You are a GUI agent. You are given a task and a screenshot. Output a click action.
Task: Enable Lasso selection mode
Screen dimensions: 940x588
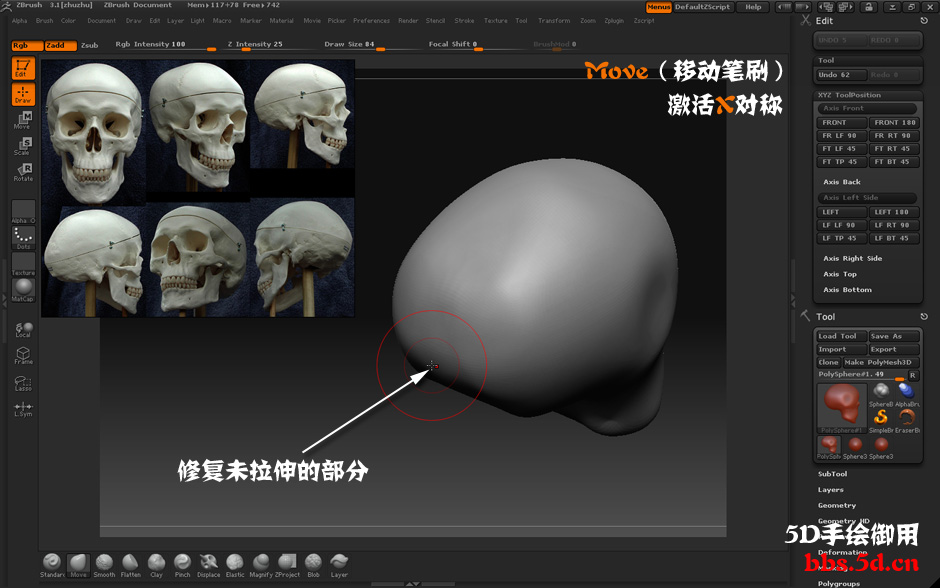click(x=23, y=383)
